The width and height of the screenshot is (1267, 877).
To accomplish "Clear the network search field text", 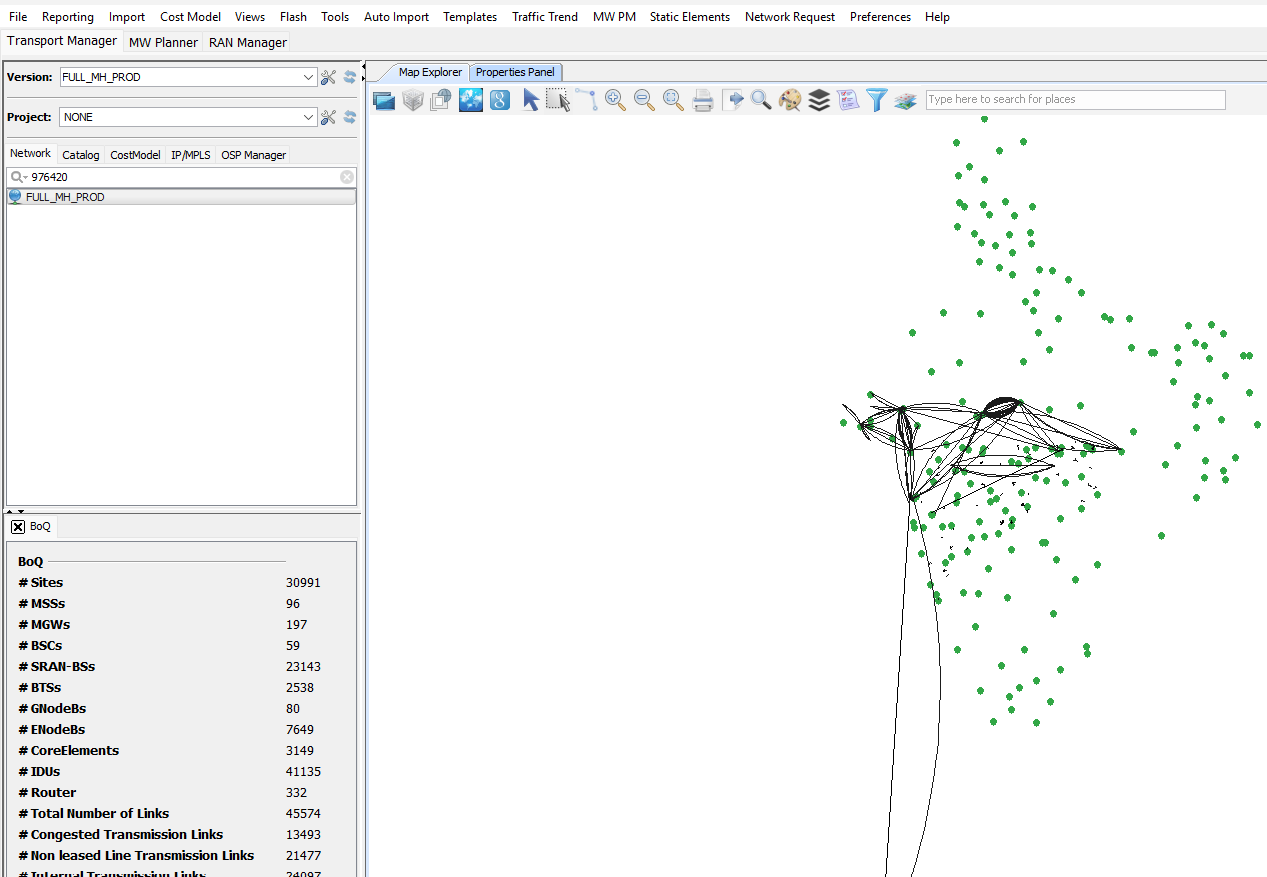I will [x=347, y=177].
